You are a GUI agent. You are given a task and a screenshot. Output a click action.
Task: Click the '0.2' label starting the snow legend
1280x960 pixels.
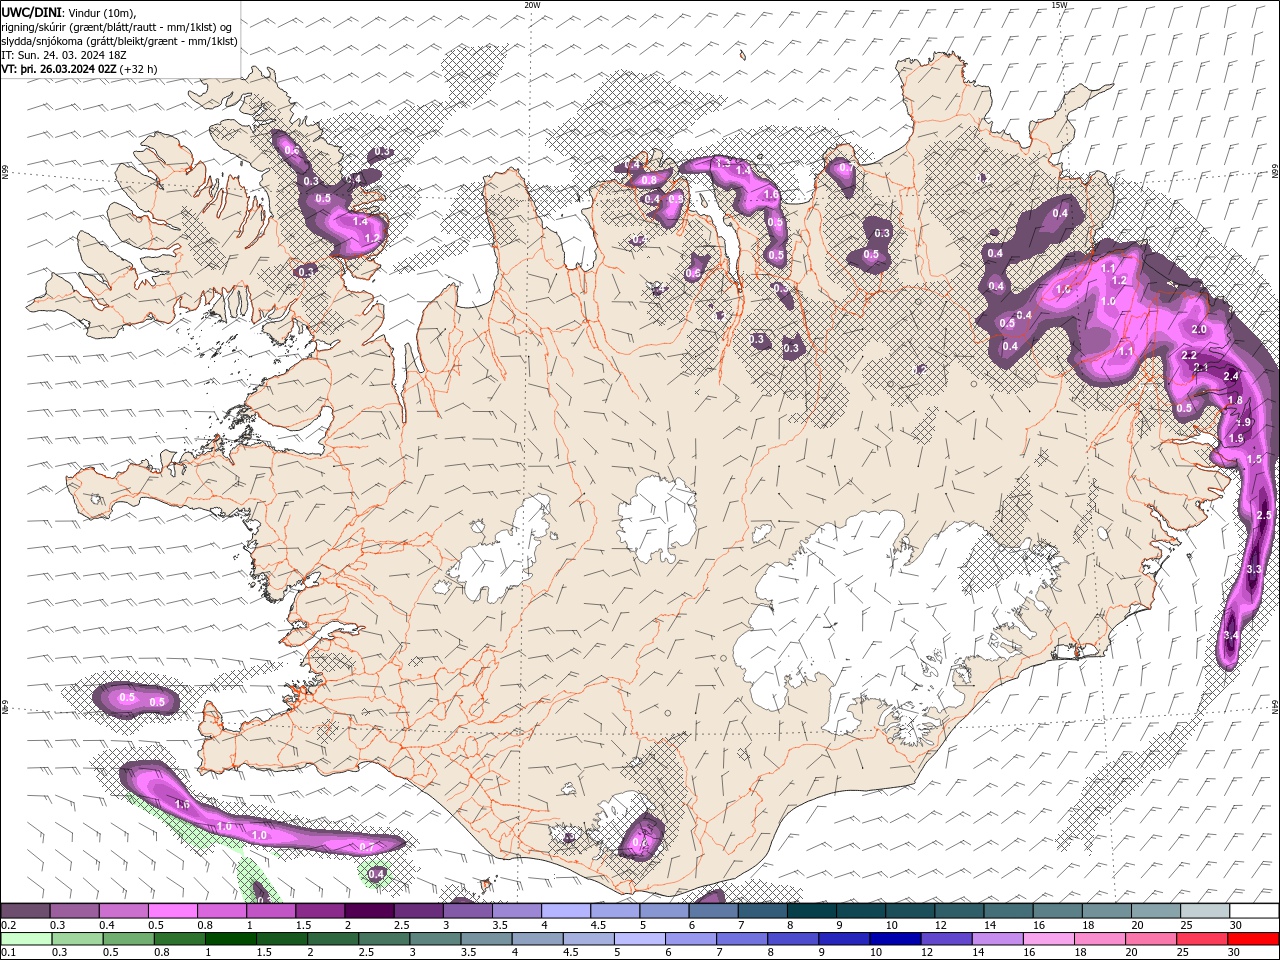[x=8, y=925]
